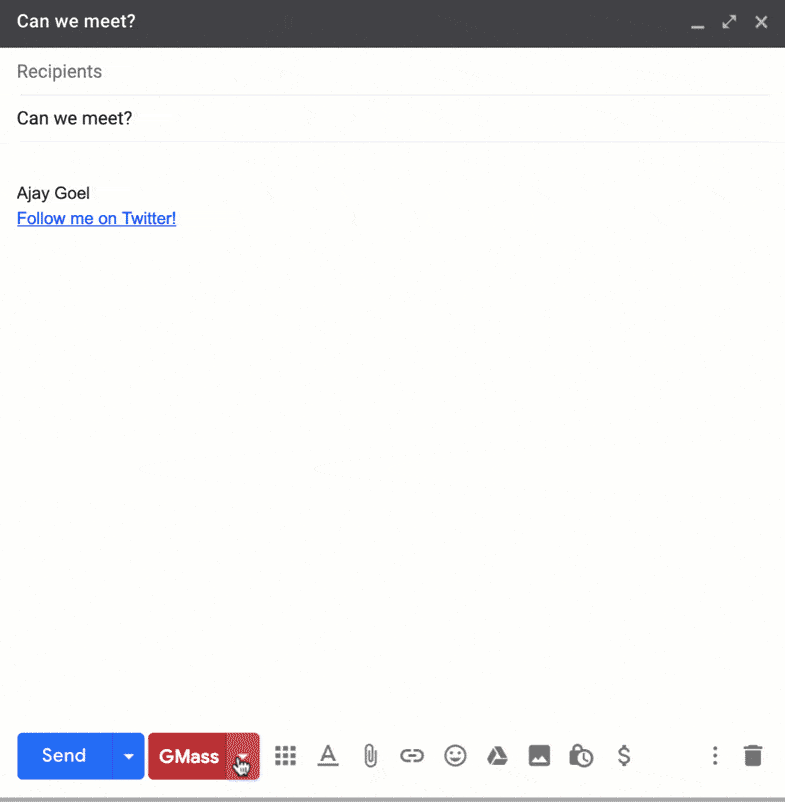Click the empty message body area

tap(390, 450)
